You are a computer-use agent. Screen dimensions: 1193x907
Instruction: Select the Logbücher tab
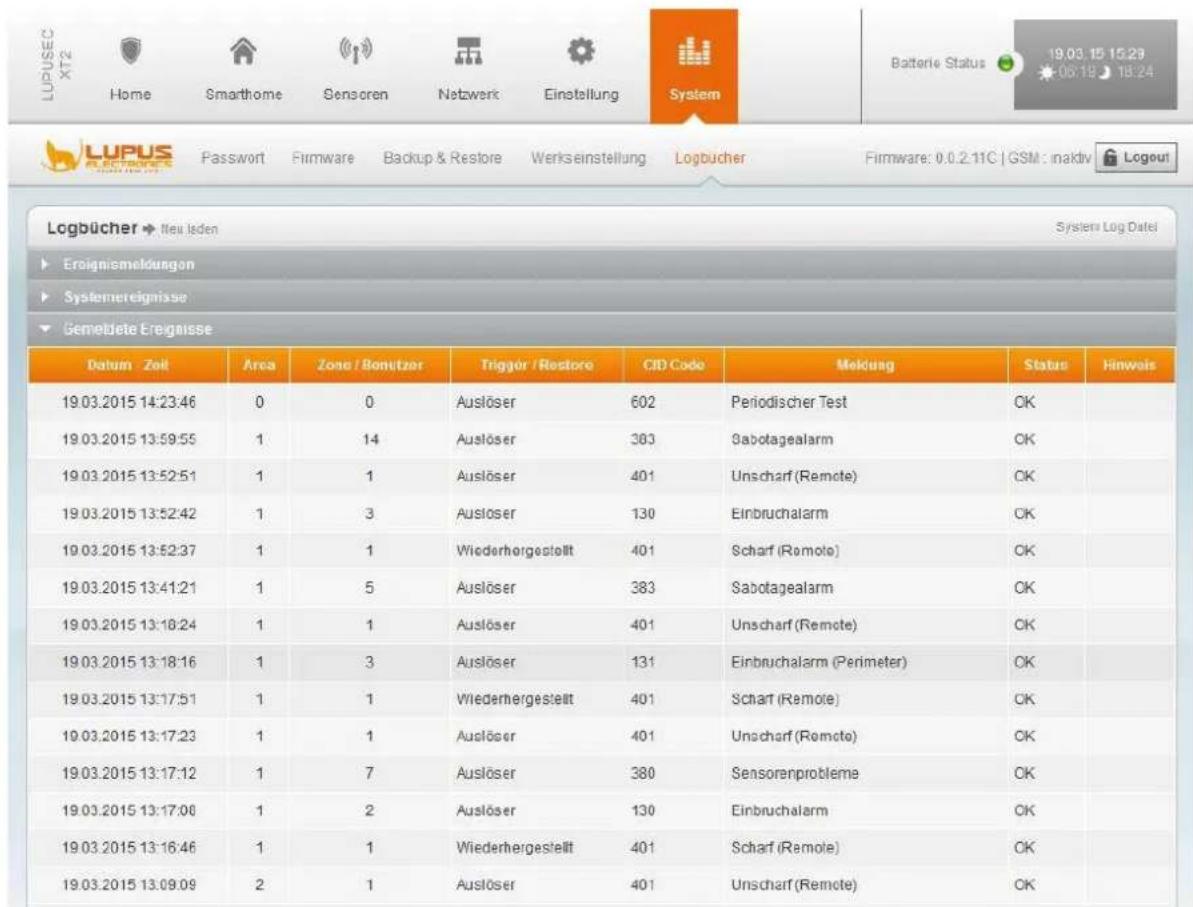[710, 158]
